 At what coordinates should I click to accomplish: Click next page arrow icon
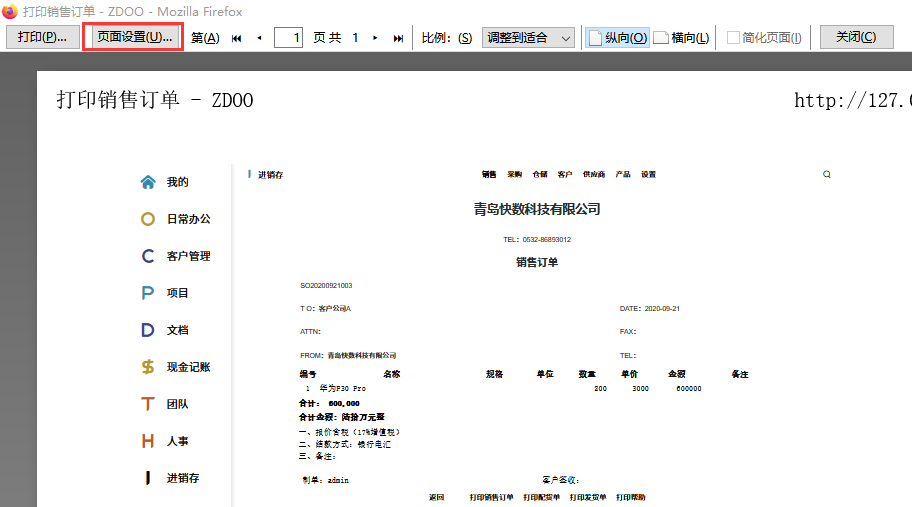(375, 38)
